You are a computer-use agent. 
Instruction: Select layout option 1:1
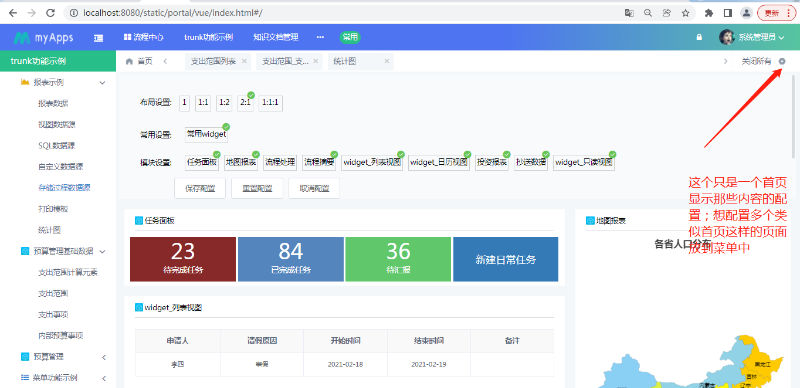click(x=203, y=103)
